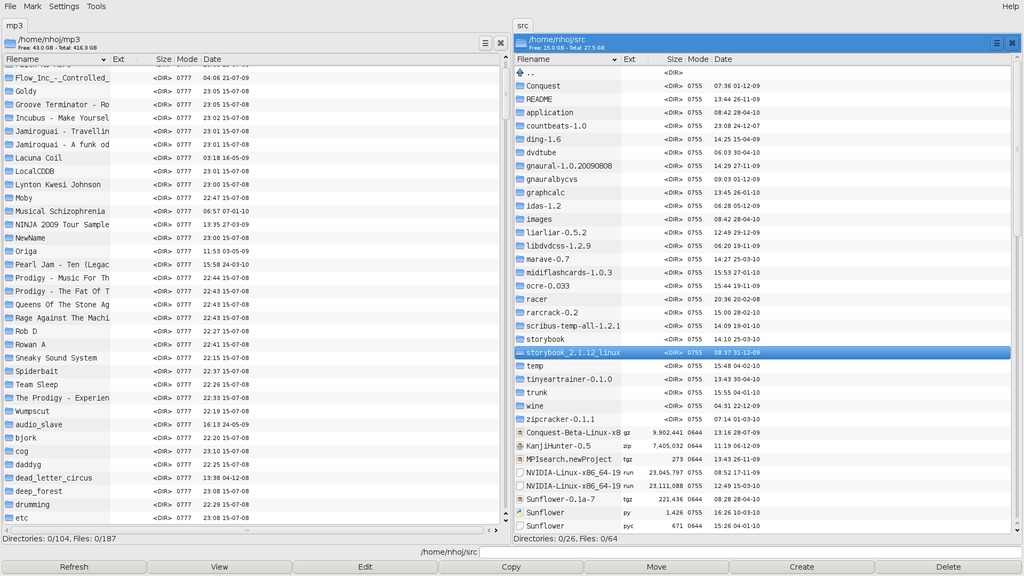1024x576 pixels.
Task: Click the left panel's command symbol icon
Action: point(501,43)
